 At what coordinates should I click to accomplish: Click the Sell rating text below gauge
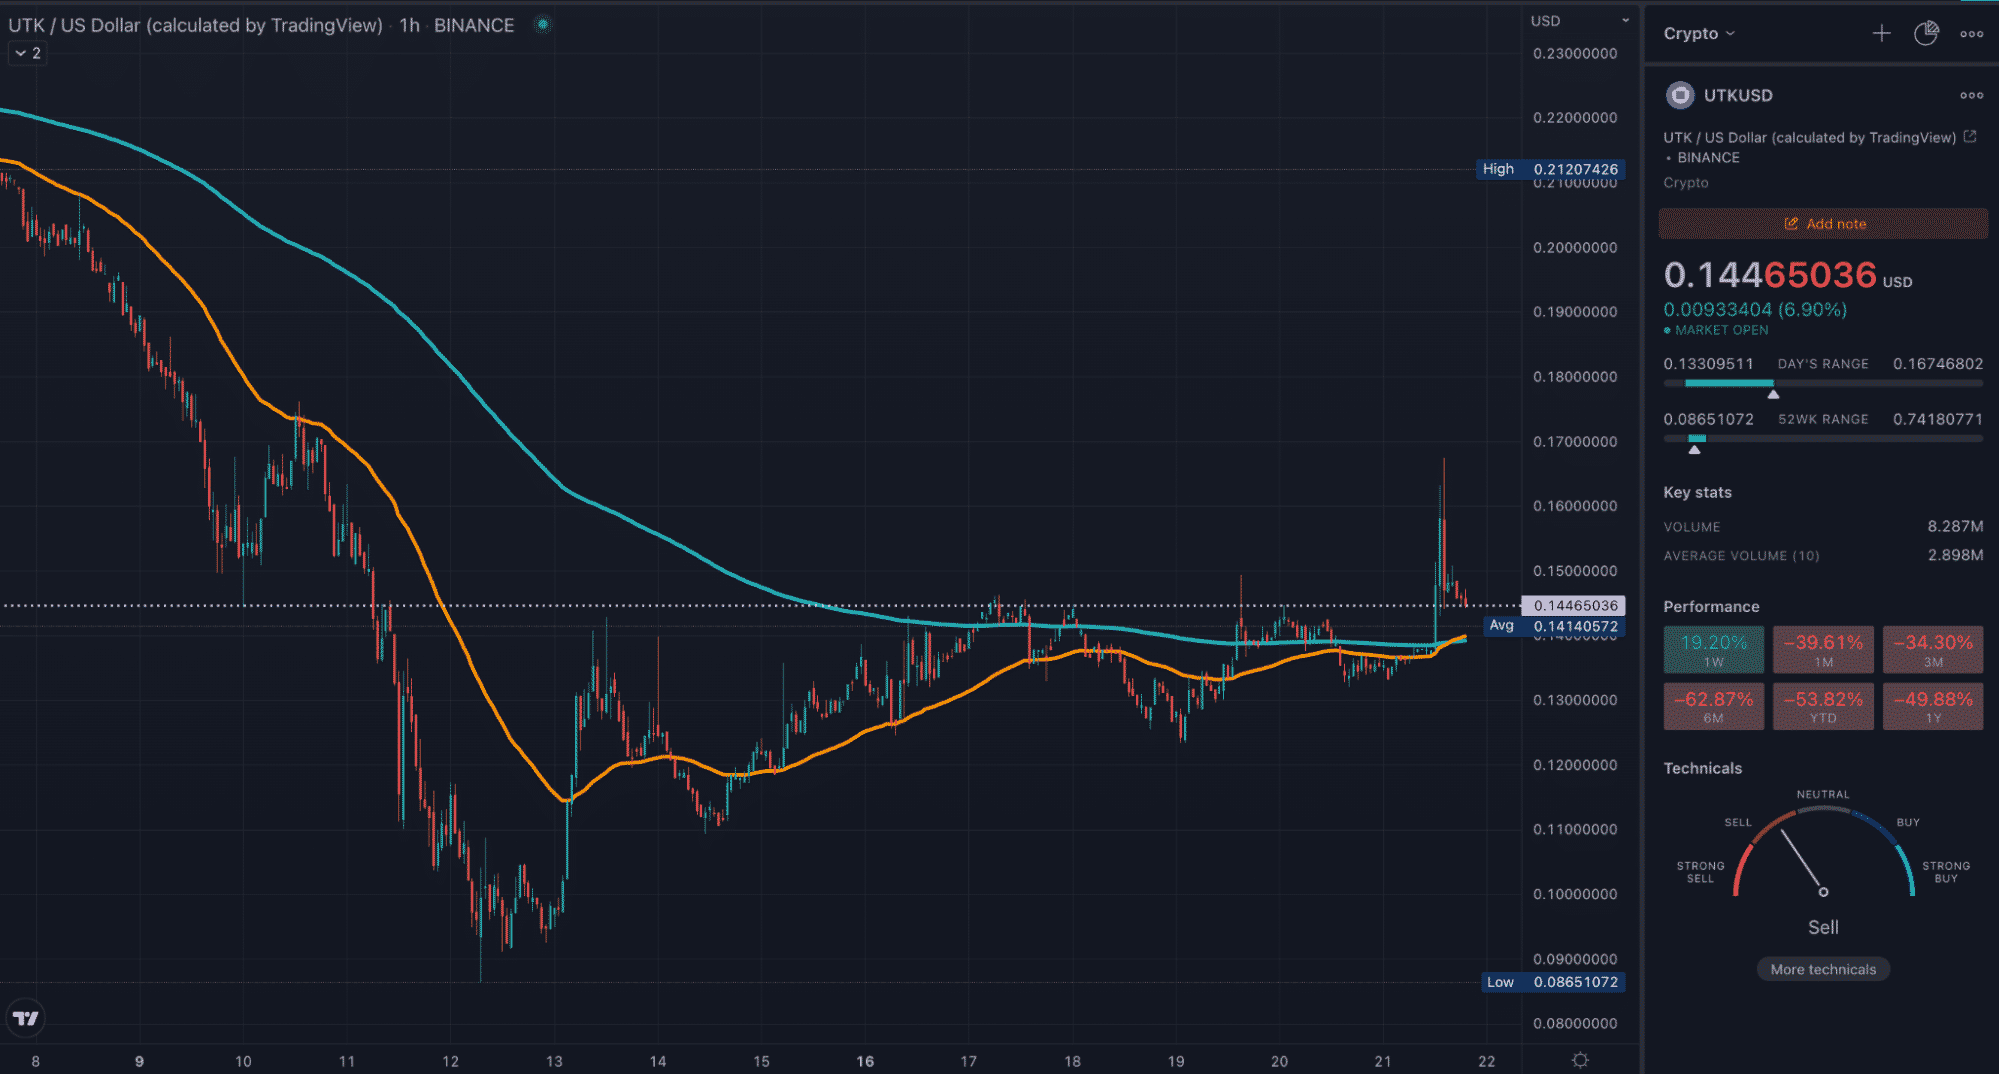click(1823, 927)
